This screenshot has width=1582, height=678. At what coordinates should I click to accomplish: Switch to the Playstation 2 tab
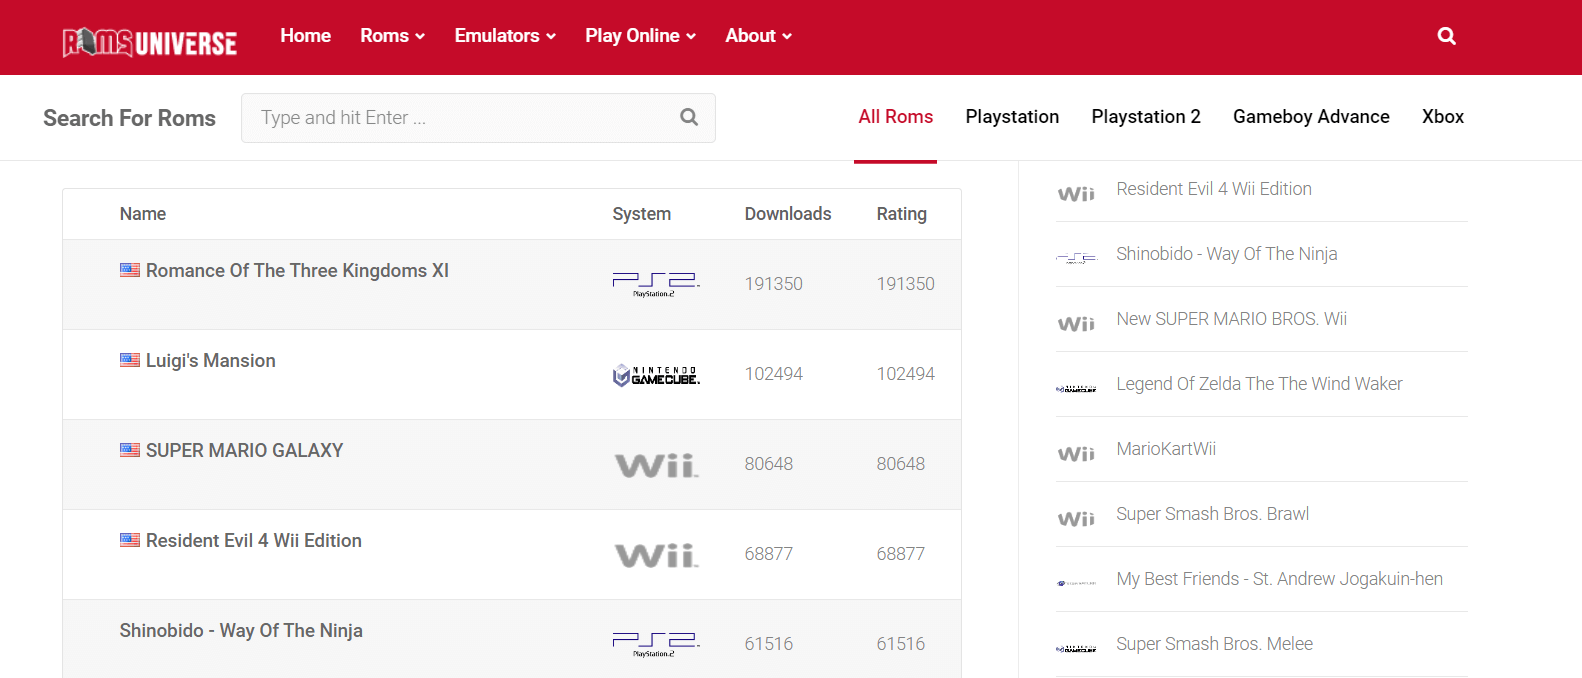click(x=1146, y=117)
